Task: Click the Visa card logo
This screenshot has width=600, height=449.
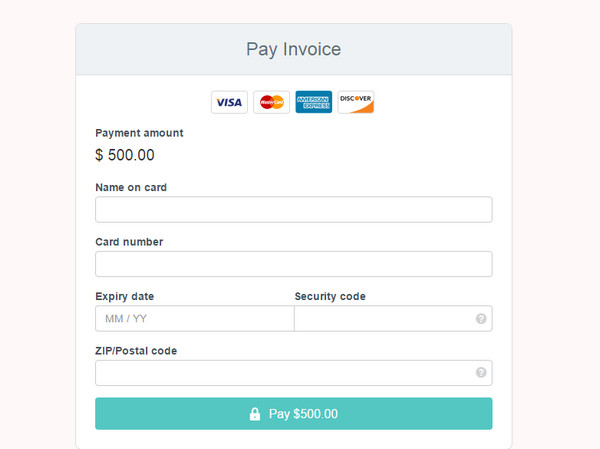Action: click(229, 102)
